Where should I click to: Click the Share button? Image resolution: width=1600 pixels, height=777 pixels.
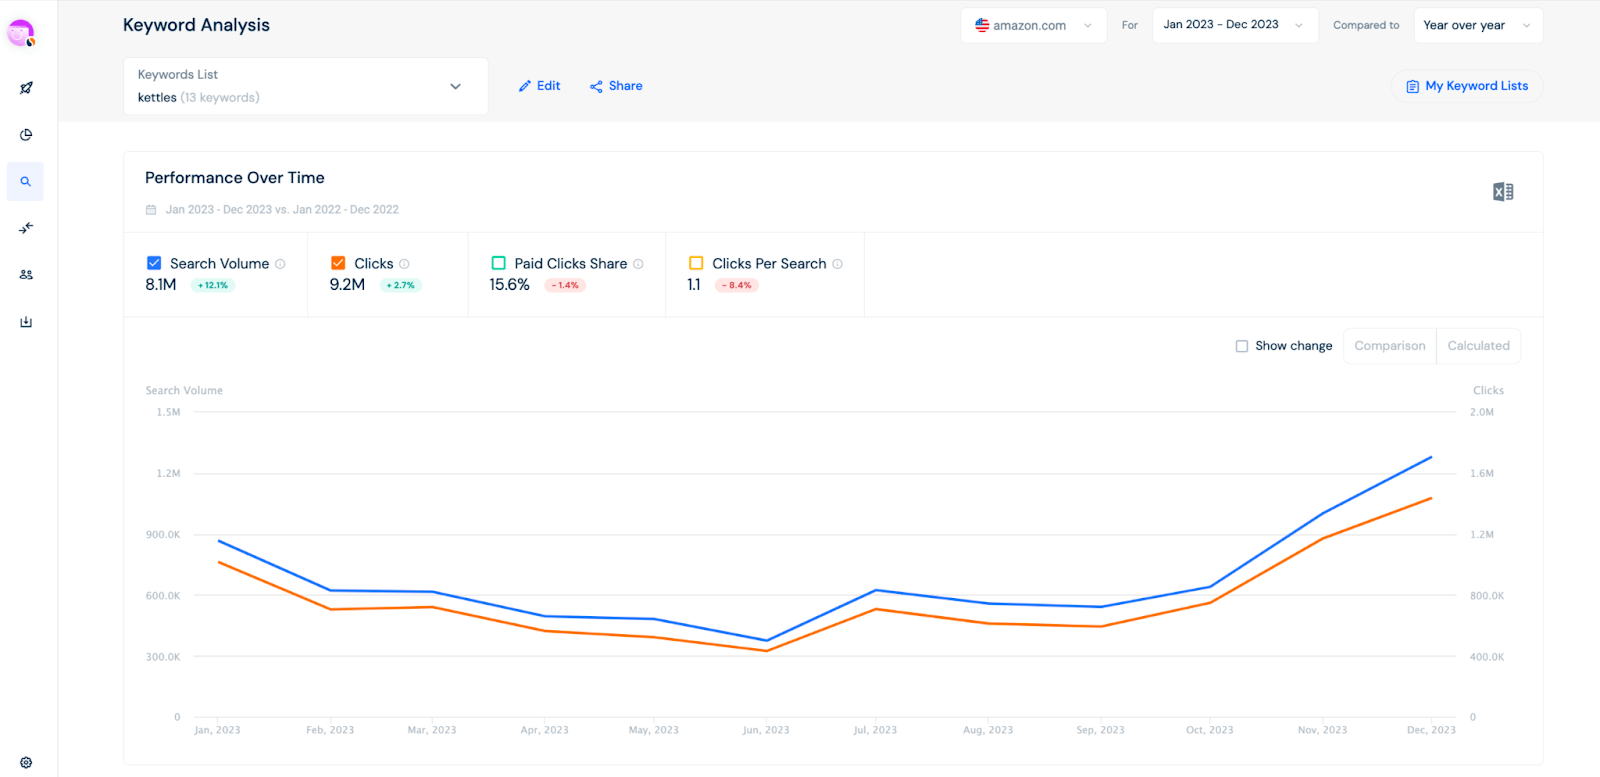coord(616,86)
